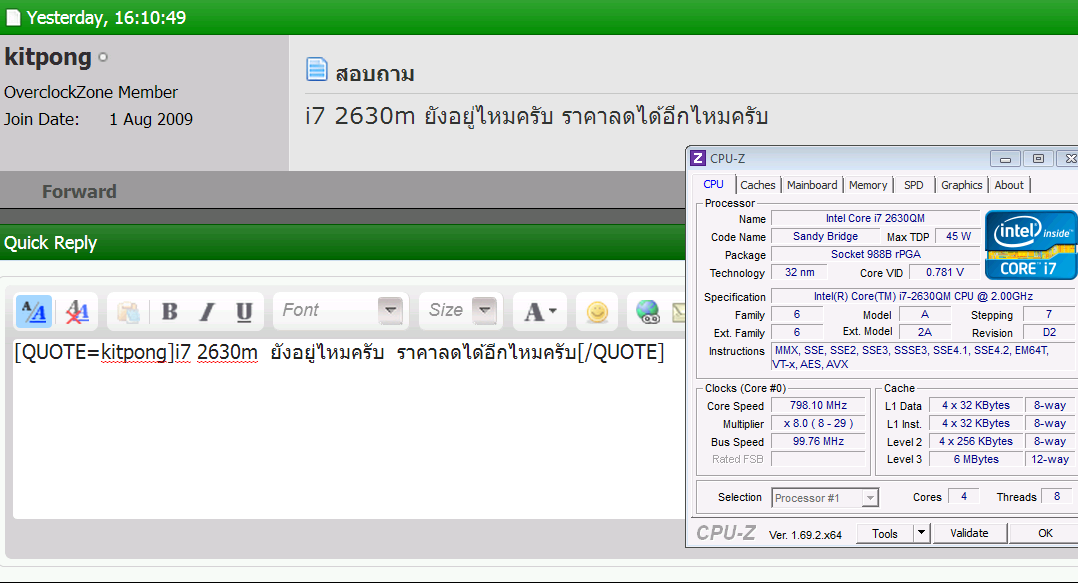Click the Socket 988B rPGA package value

[x=874, y=254]
